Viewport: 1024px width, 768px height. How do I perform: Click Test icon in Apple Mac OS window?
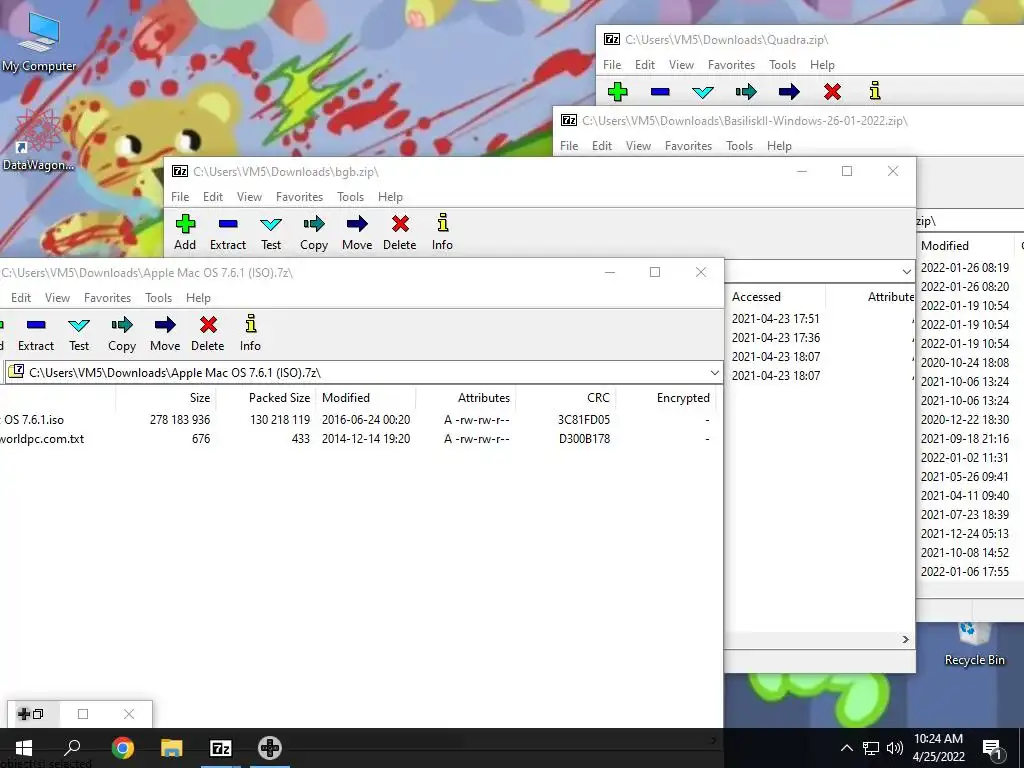point(79,325)
